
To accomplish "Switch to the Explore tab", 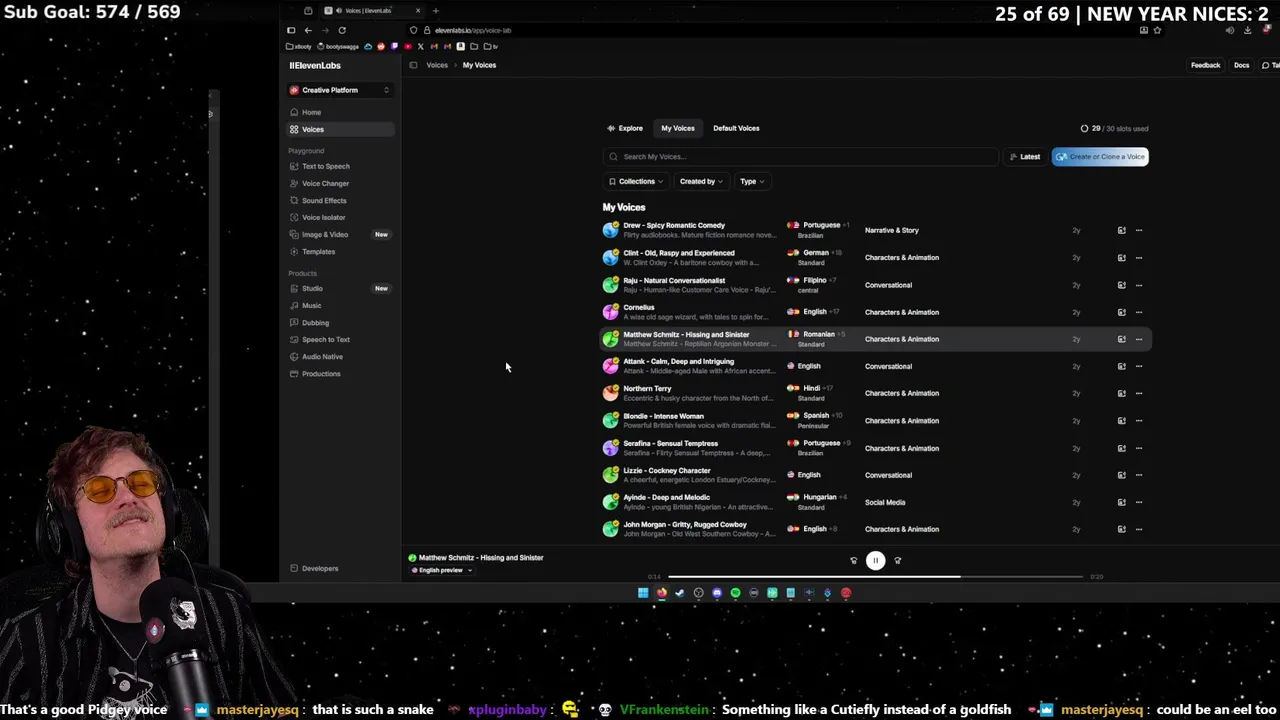I will [625, 128].
